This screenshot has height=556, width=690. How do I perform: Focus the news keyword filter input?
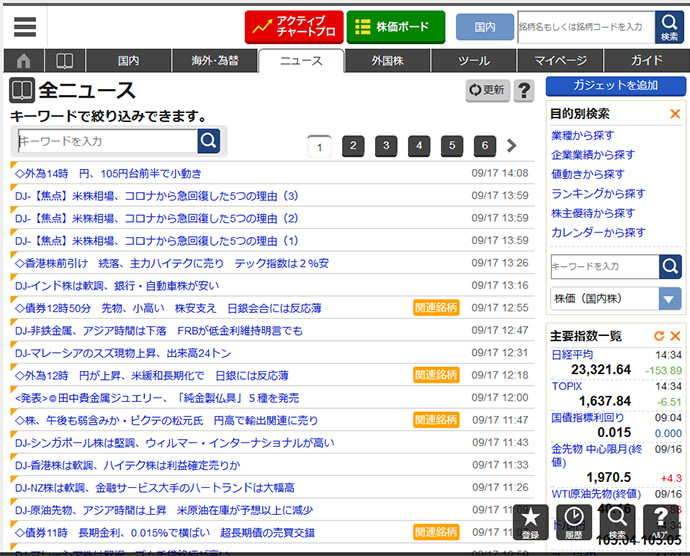tap(107, 141)
